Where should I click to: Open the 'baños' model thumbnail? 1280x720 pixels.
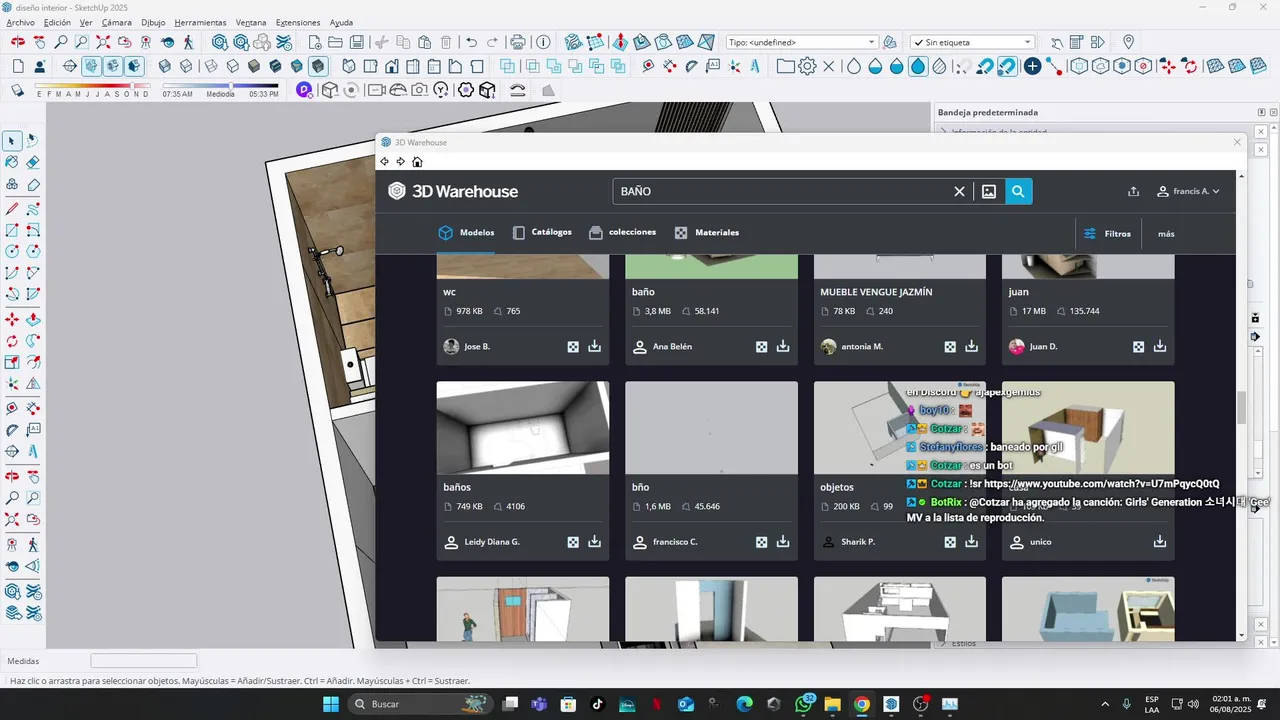[x=523, y=427]
